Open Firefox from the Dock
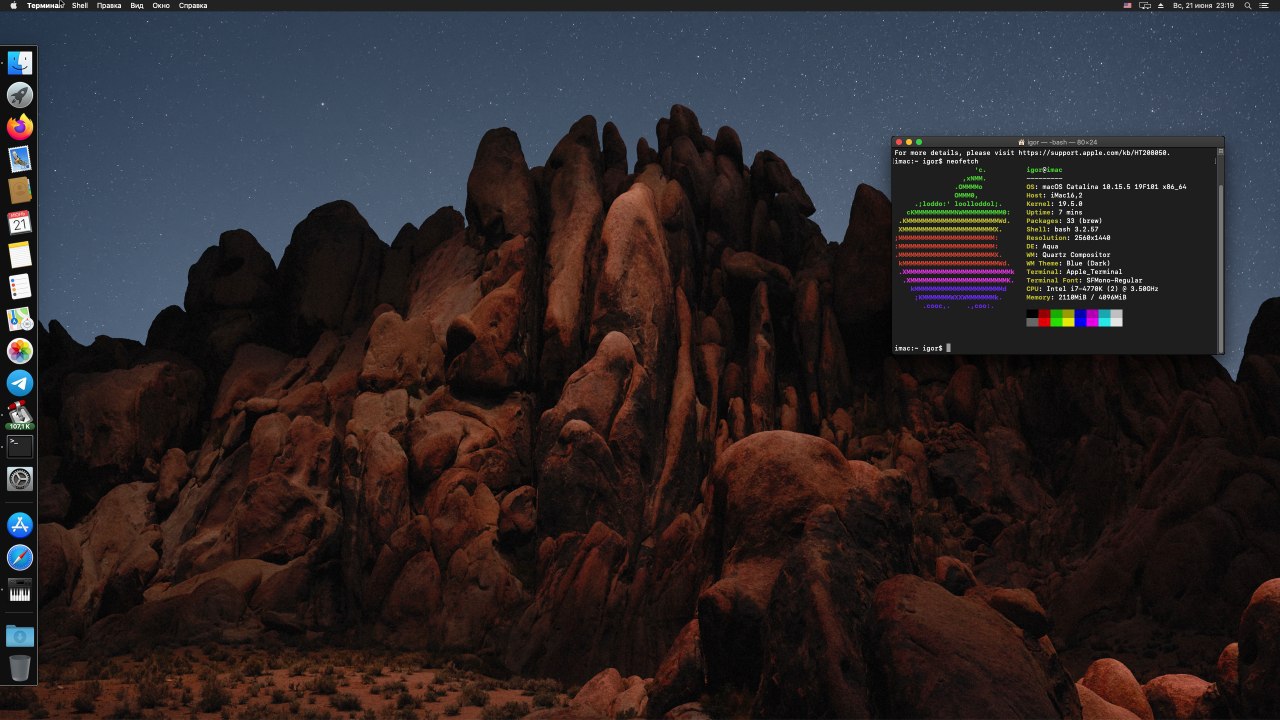Image resolution: width=1280 pixels, height=720 pixels. (x=20, y=127)
